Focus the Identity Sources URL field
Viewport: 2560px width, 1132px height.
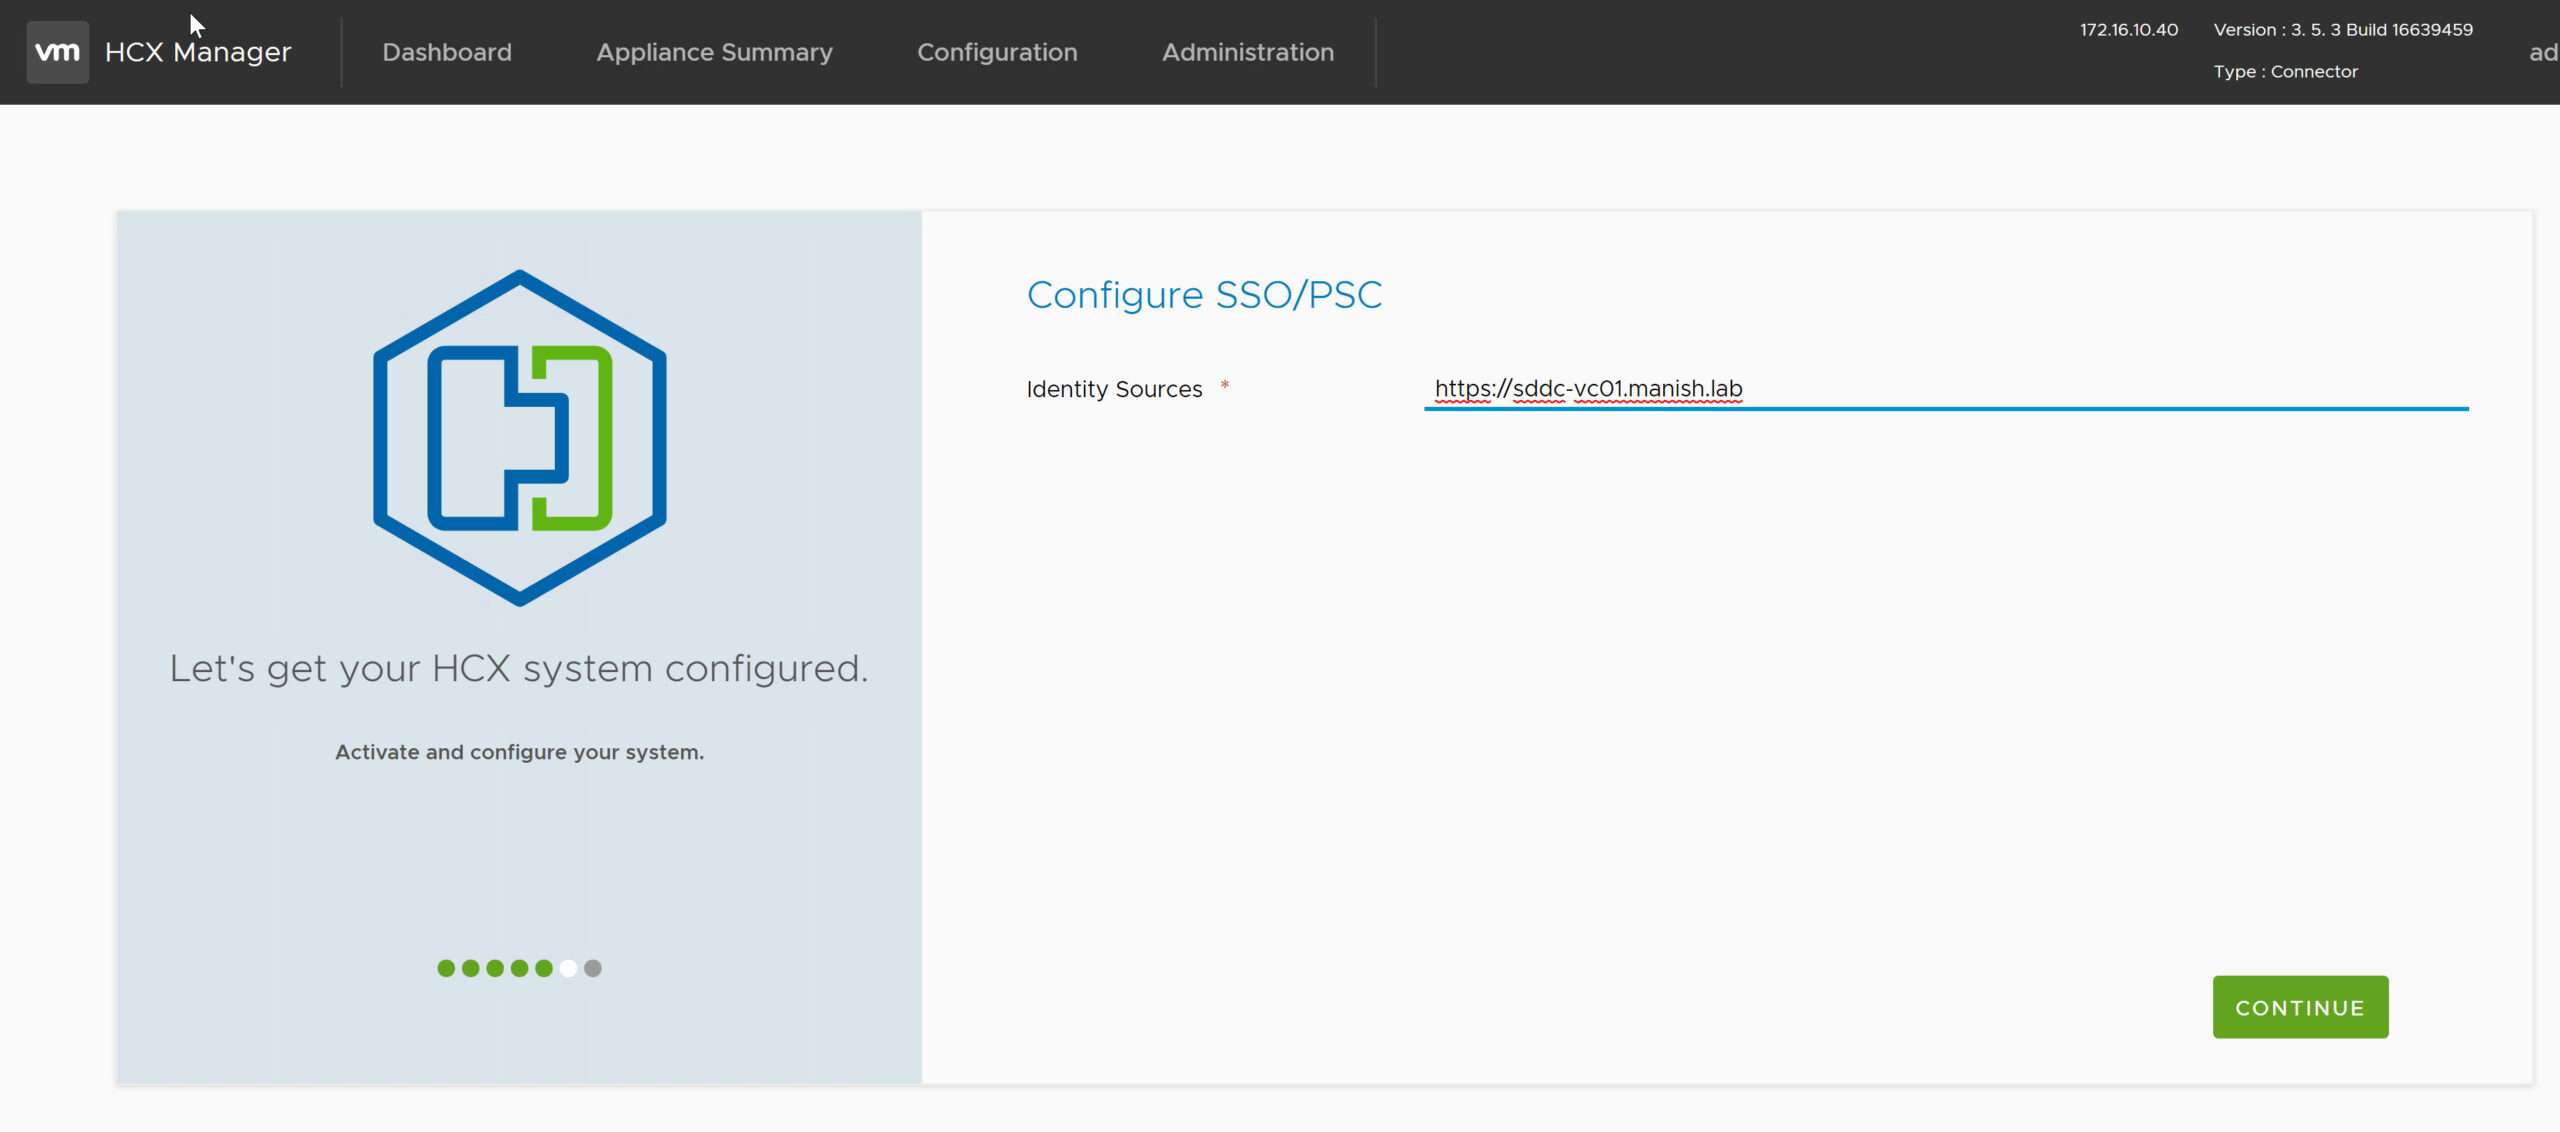pyautogui.click(x=1945, y=389)
